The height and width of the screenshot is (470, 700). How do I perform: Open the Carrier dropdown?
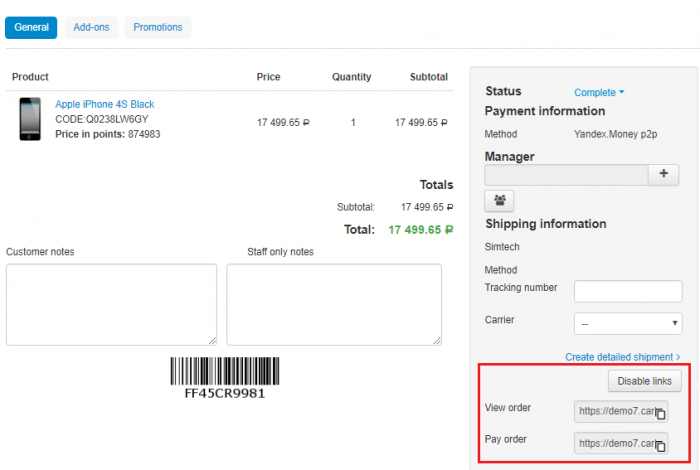(x=628, y=324)
